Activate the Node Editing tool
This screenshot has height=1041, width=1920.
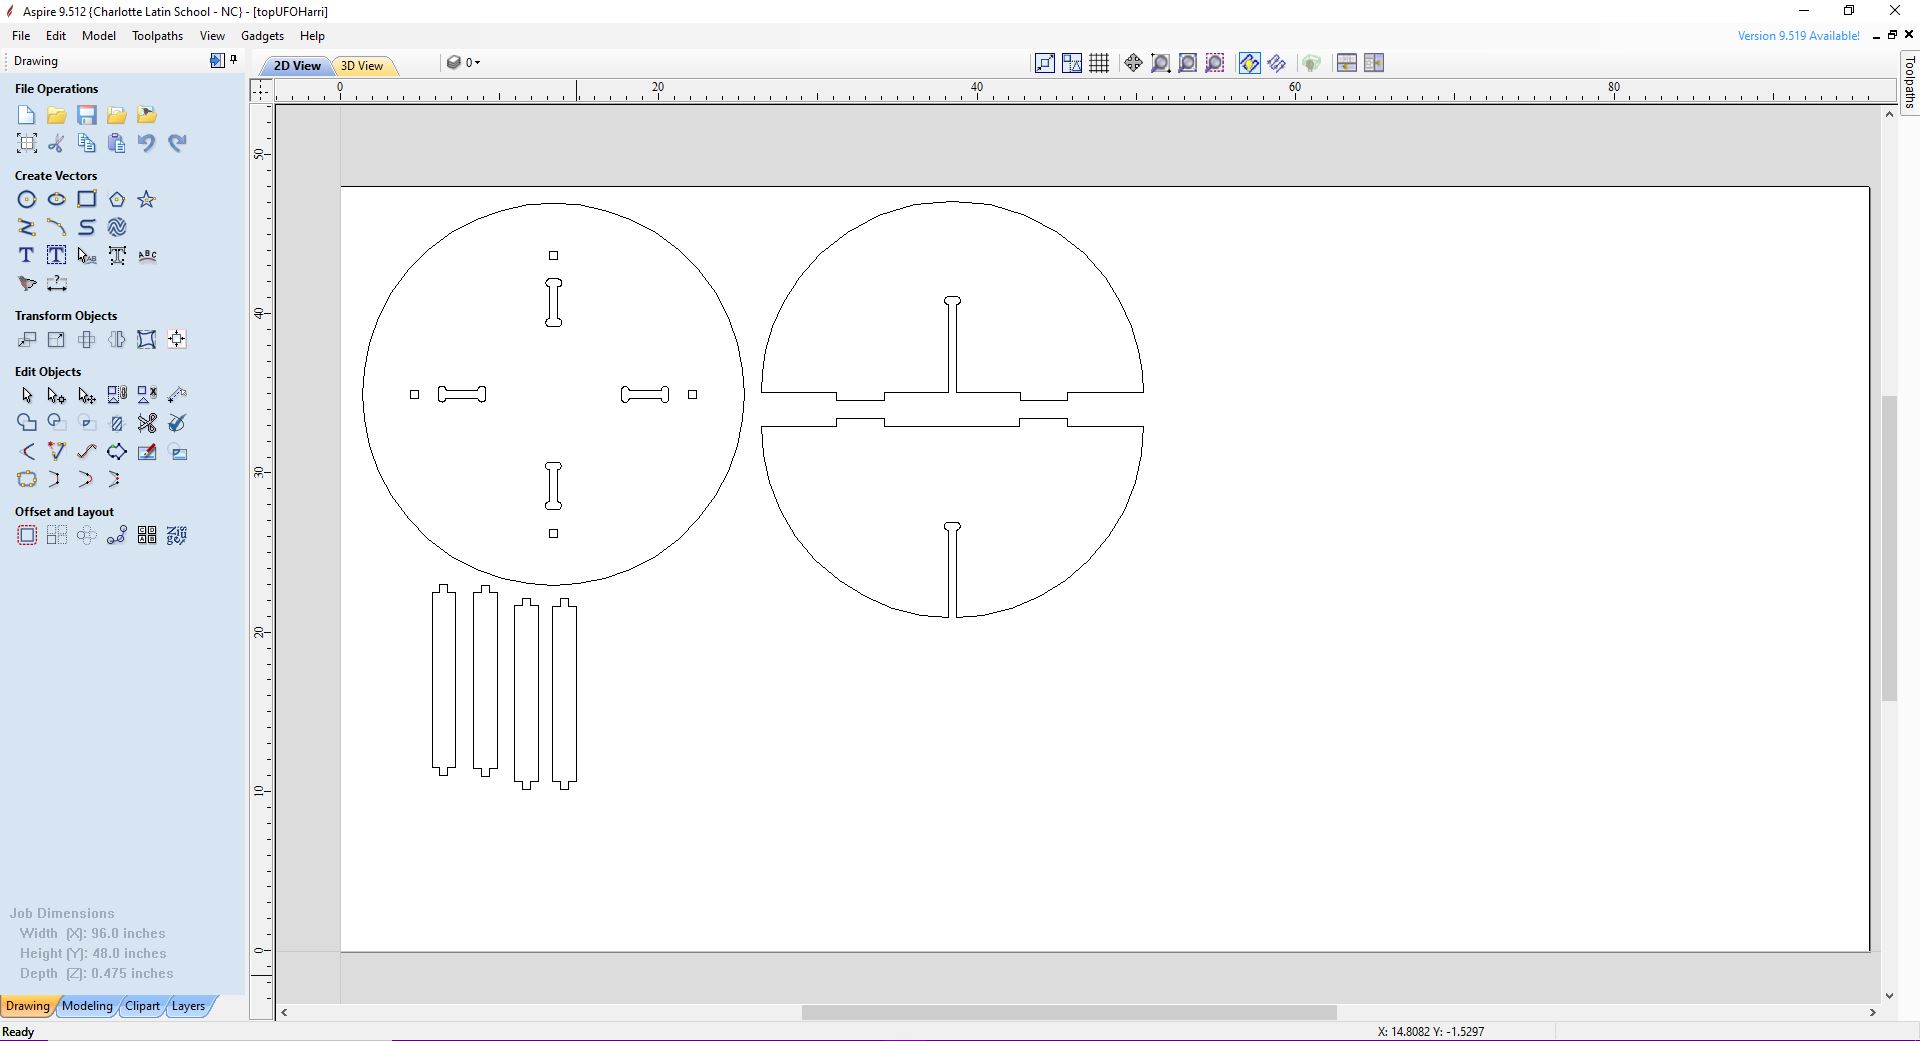[x=57, y=395]
